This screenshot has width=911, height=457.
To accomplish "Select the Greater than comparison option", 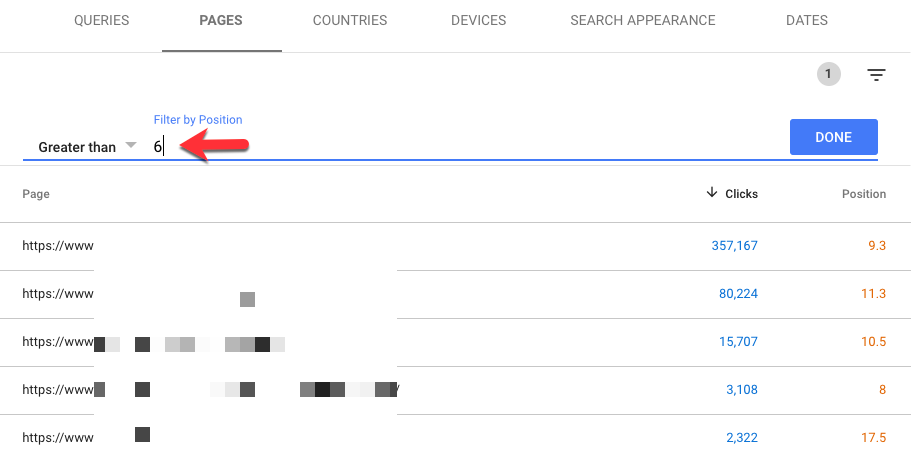I will pyautogui.click(x=77, y=147).
